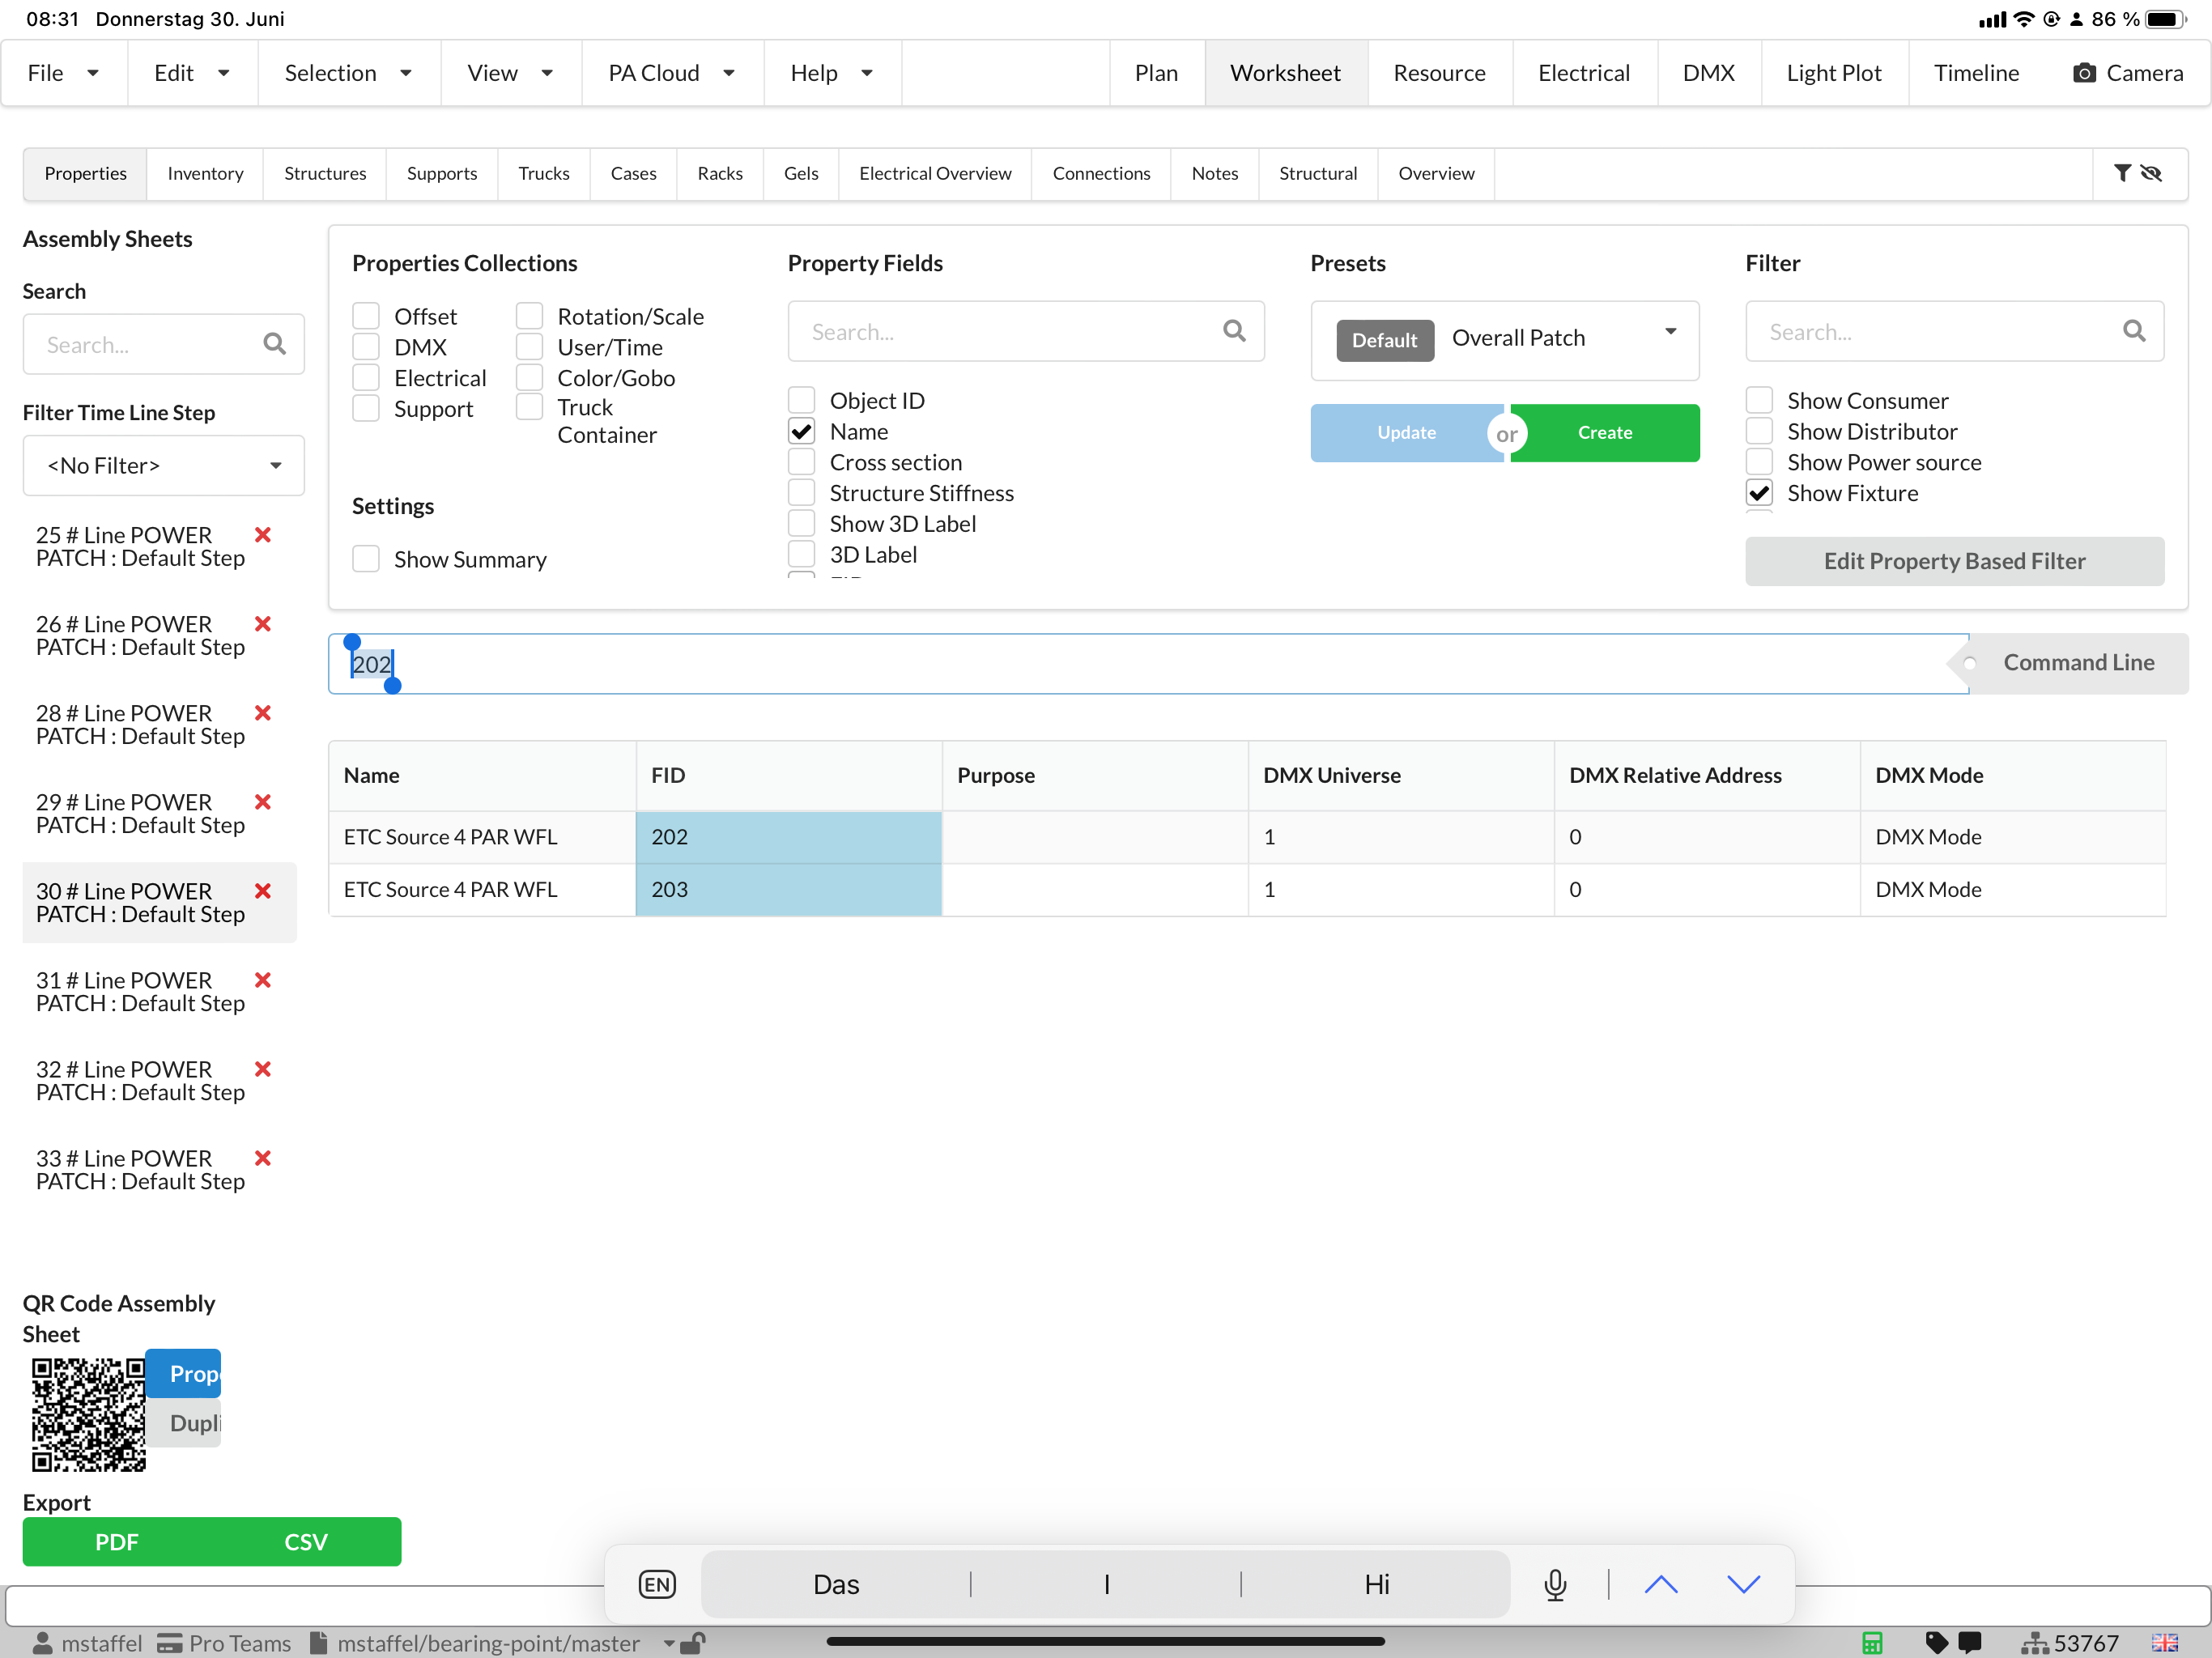Screen dimensions: 2212x1658
Task: Check the Object ID property field
Action: (801, 400)
